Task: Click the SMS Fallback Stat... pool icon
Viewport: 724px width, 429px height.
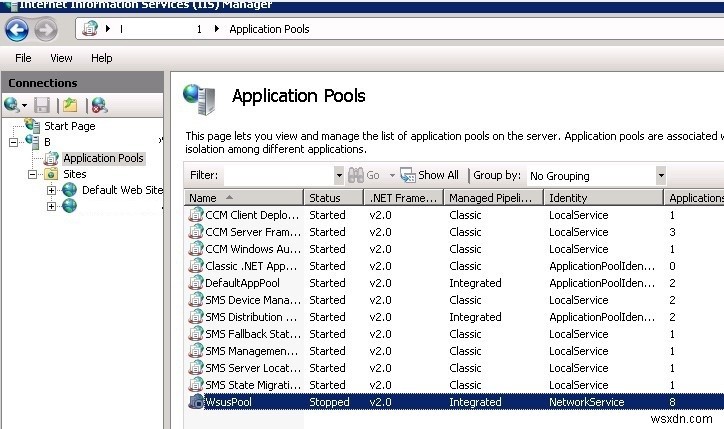Action: click(x=196, y=334)
